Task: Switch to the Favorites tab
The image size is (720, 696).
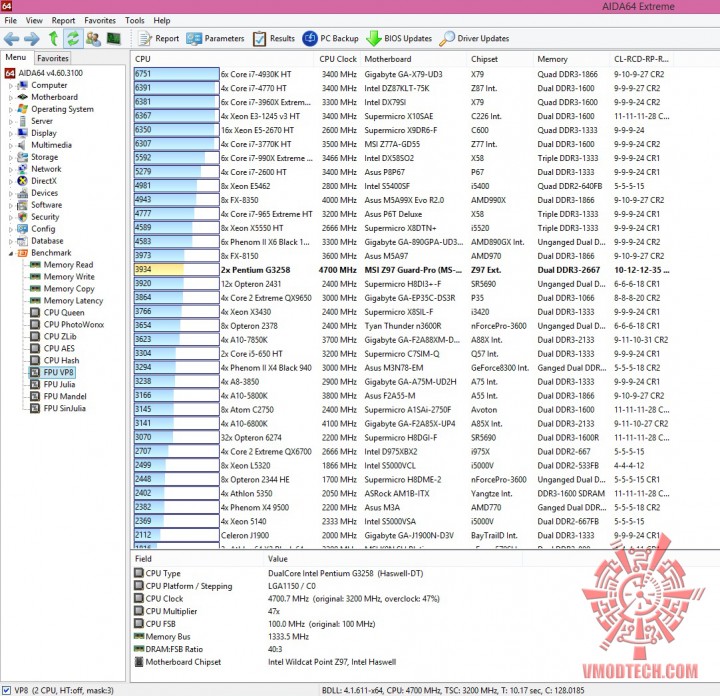Action: coord(53,58)
